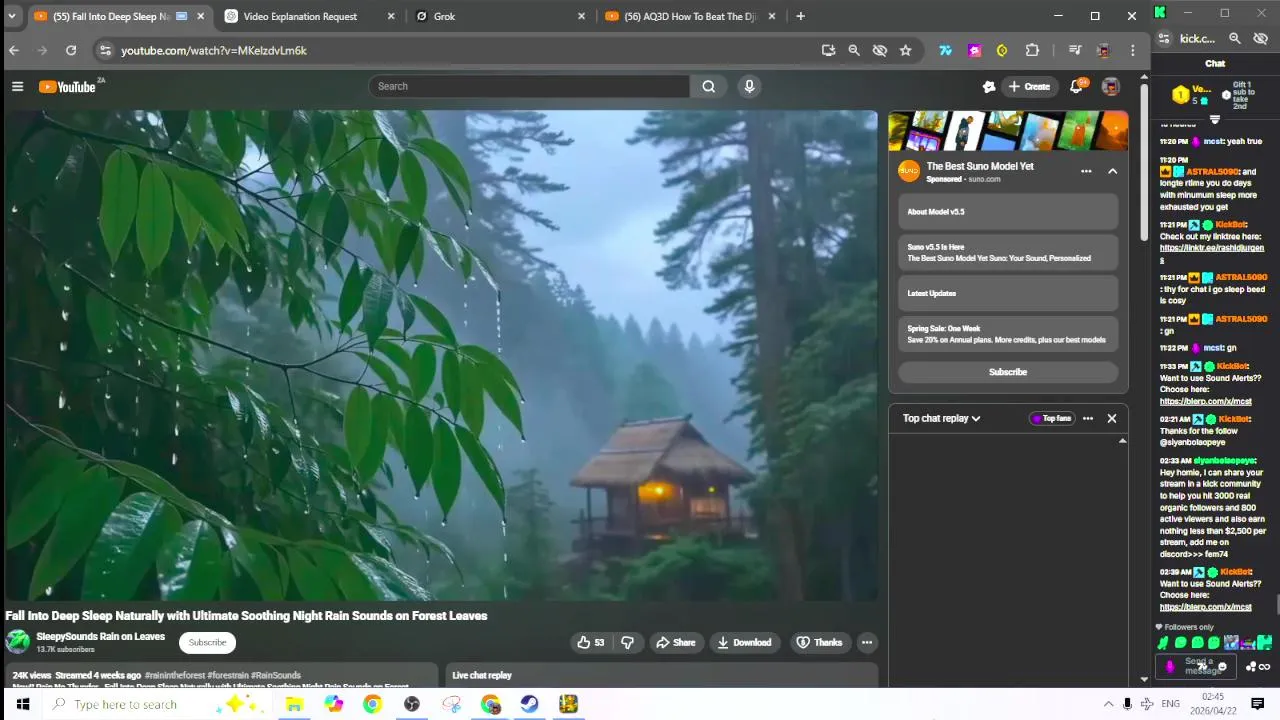1280x720 pixels.
Task: Click install app icon in address bar
Action: [828, 50]
